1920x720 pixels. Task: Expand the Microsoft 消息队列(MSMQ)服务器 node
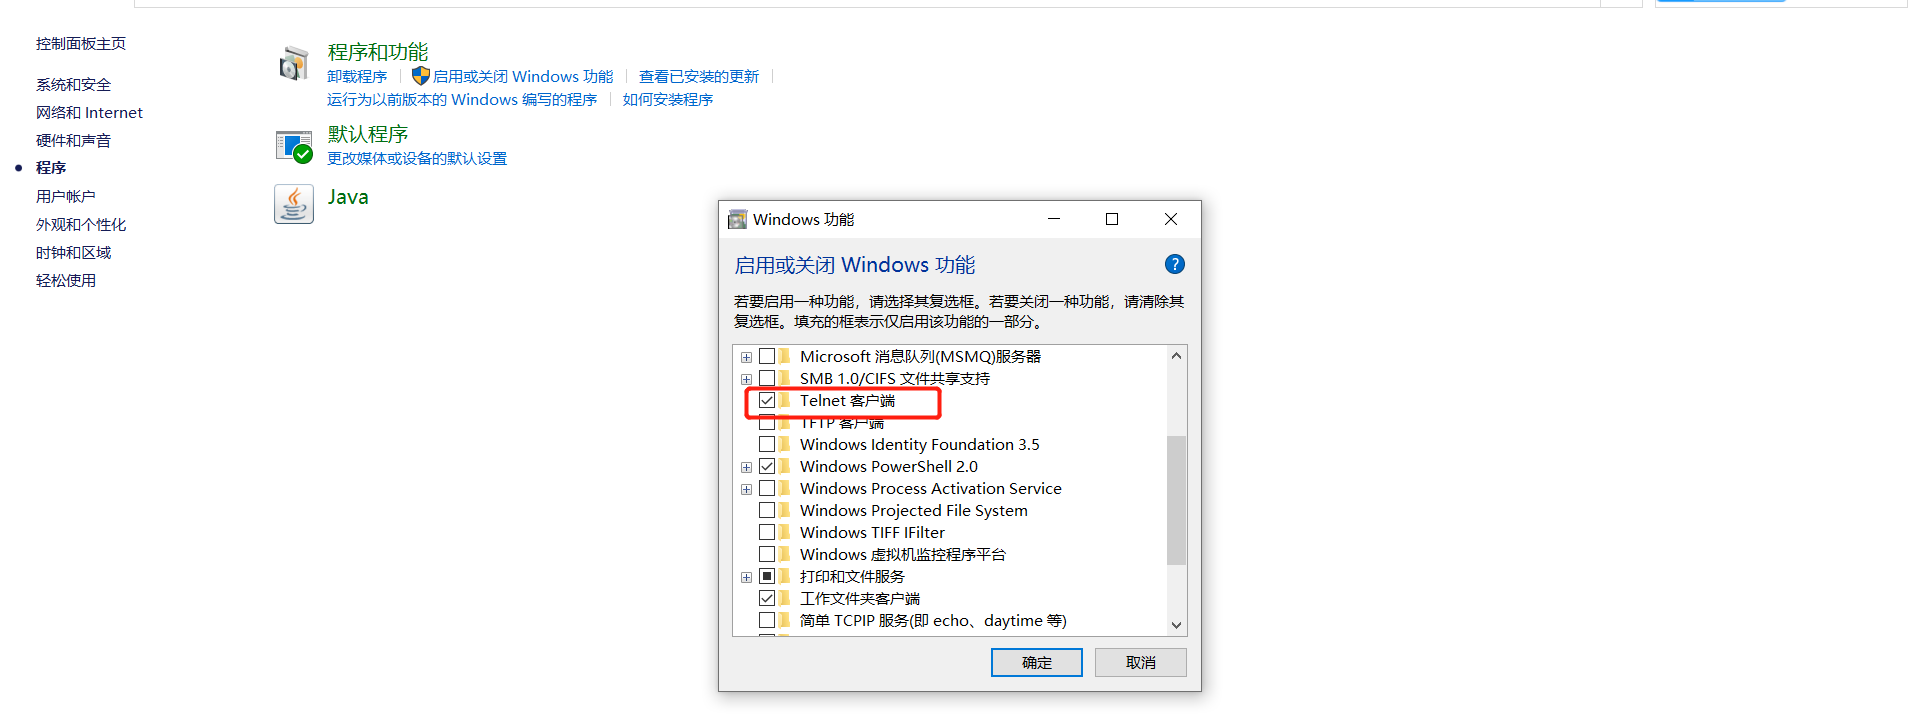pyautogui.click(x=746, y=357)
